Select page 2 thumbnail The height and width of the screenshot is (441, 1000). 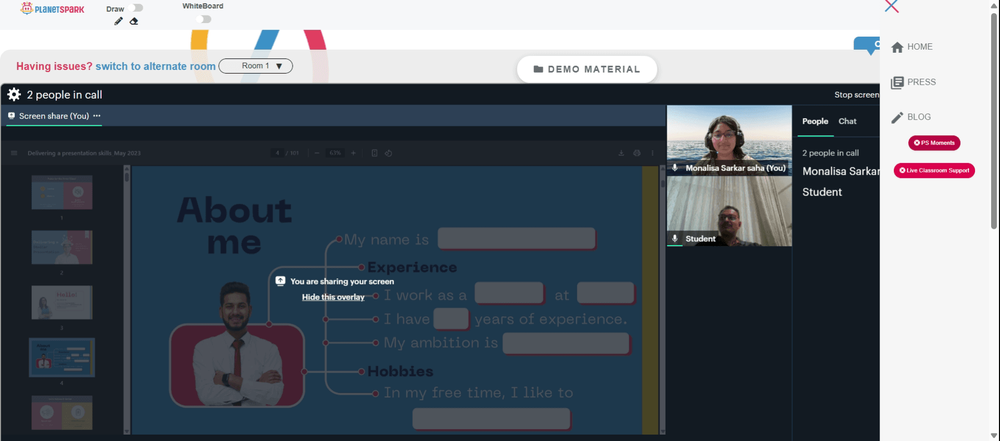pyautogui.click(x=62, y=247)
